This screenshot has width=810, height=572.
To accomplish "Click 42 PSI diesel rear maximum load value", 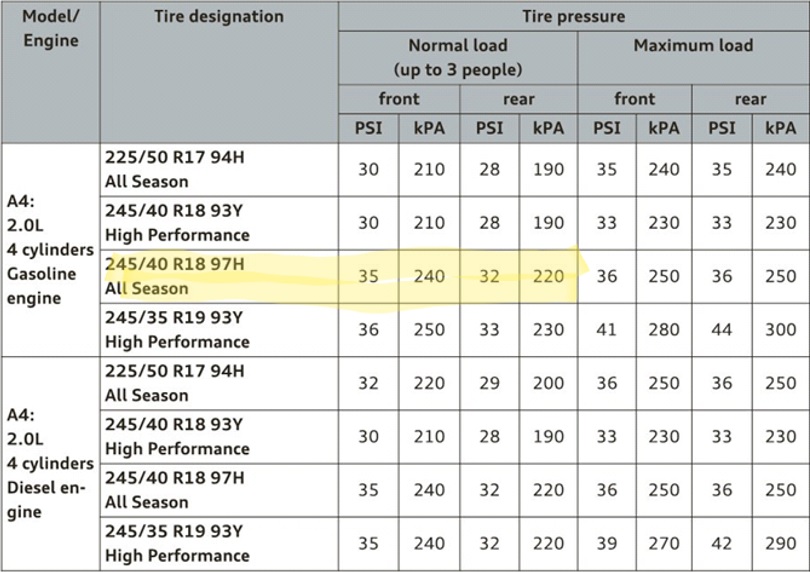I will (722, 544).
